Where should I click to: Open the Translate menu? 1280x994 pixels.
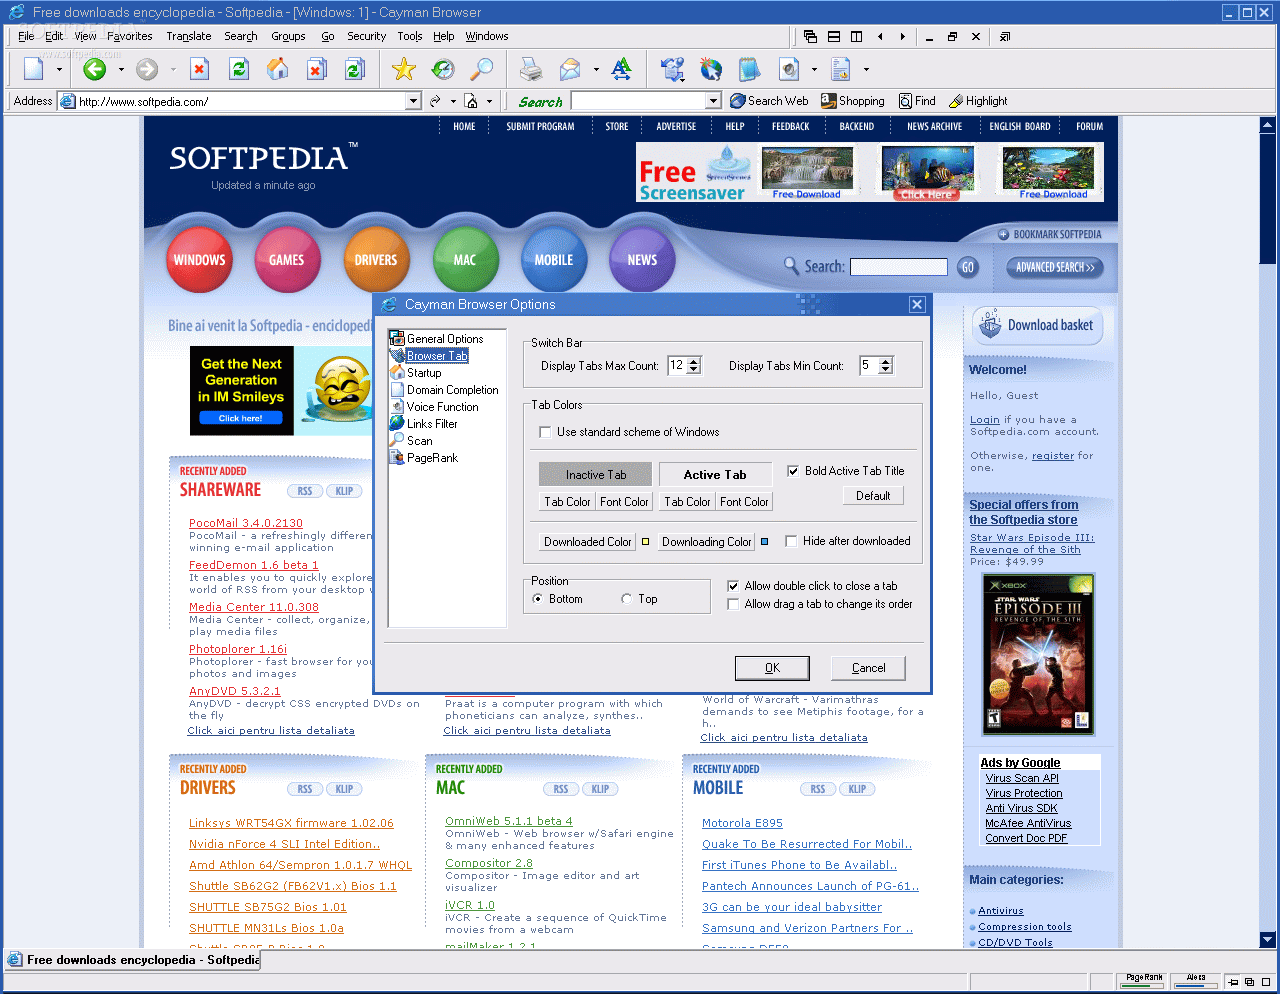(x=189, y=36)
